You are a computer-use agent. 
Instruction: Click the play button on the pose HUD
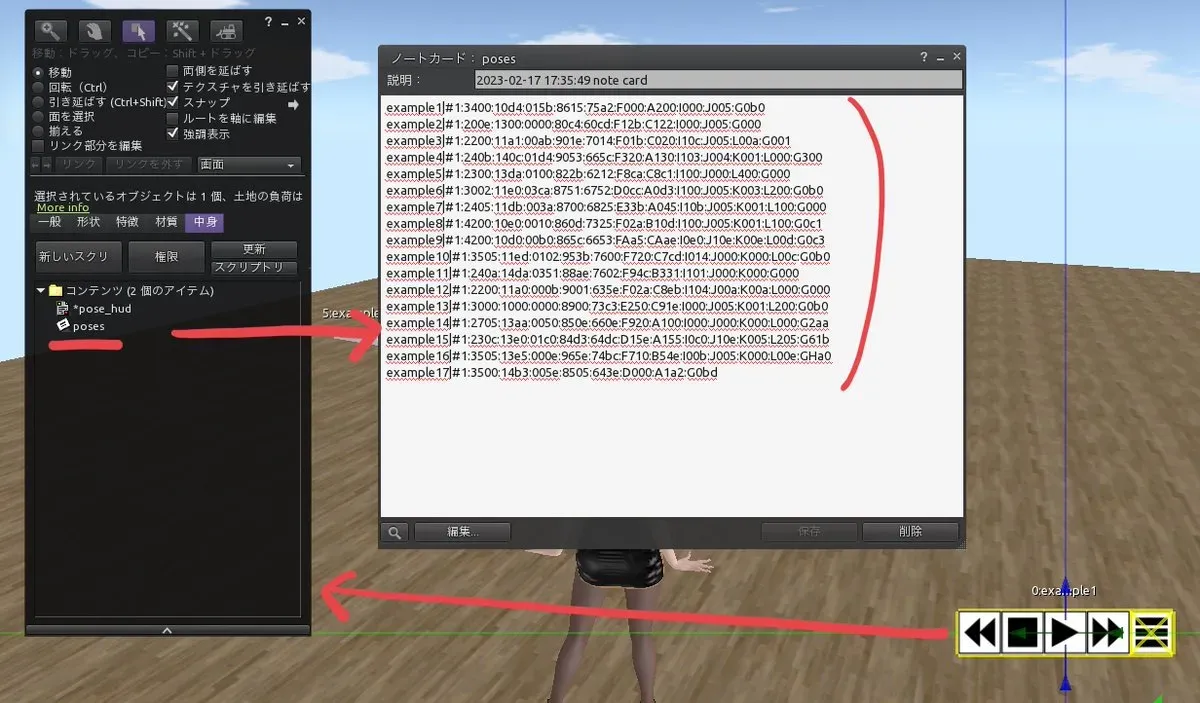(x=1066, y=633)
